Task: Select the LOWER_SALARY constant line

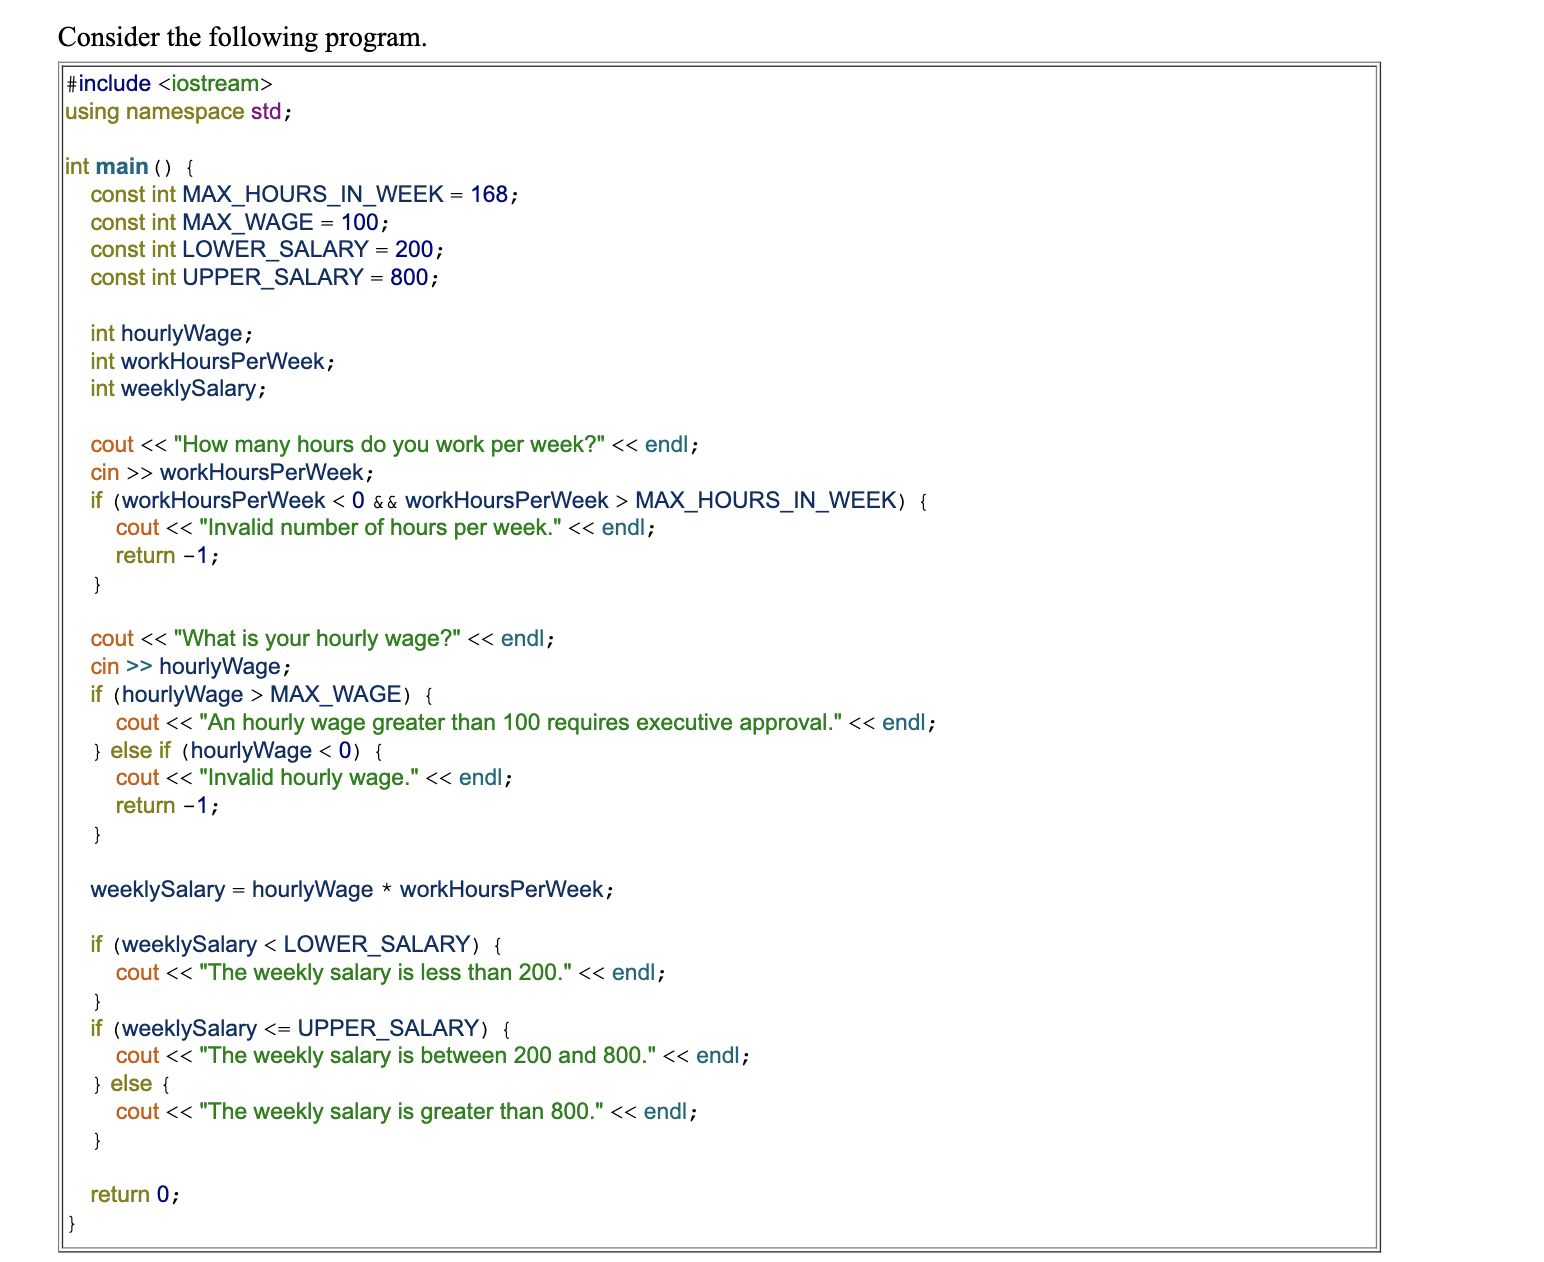Action: tap(265, 249)
